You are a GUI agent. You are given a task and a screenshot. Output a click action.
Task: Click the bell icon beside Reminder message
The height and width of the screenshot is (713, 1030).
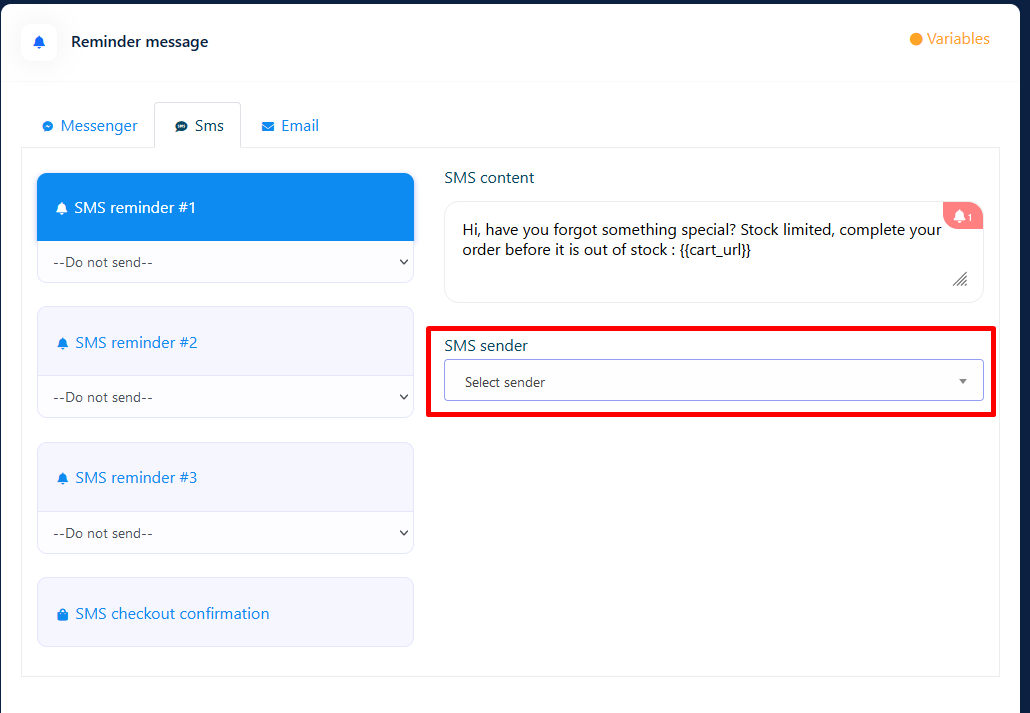click(x=39, y=42)
